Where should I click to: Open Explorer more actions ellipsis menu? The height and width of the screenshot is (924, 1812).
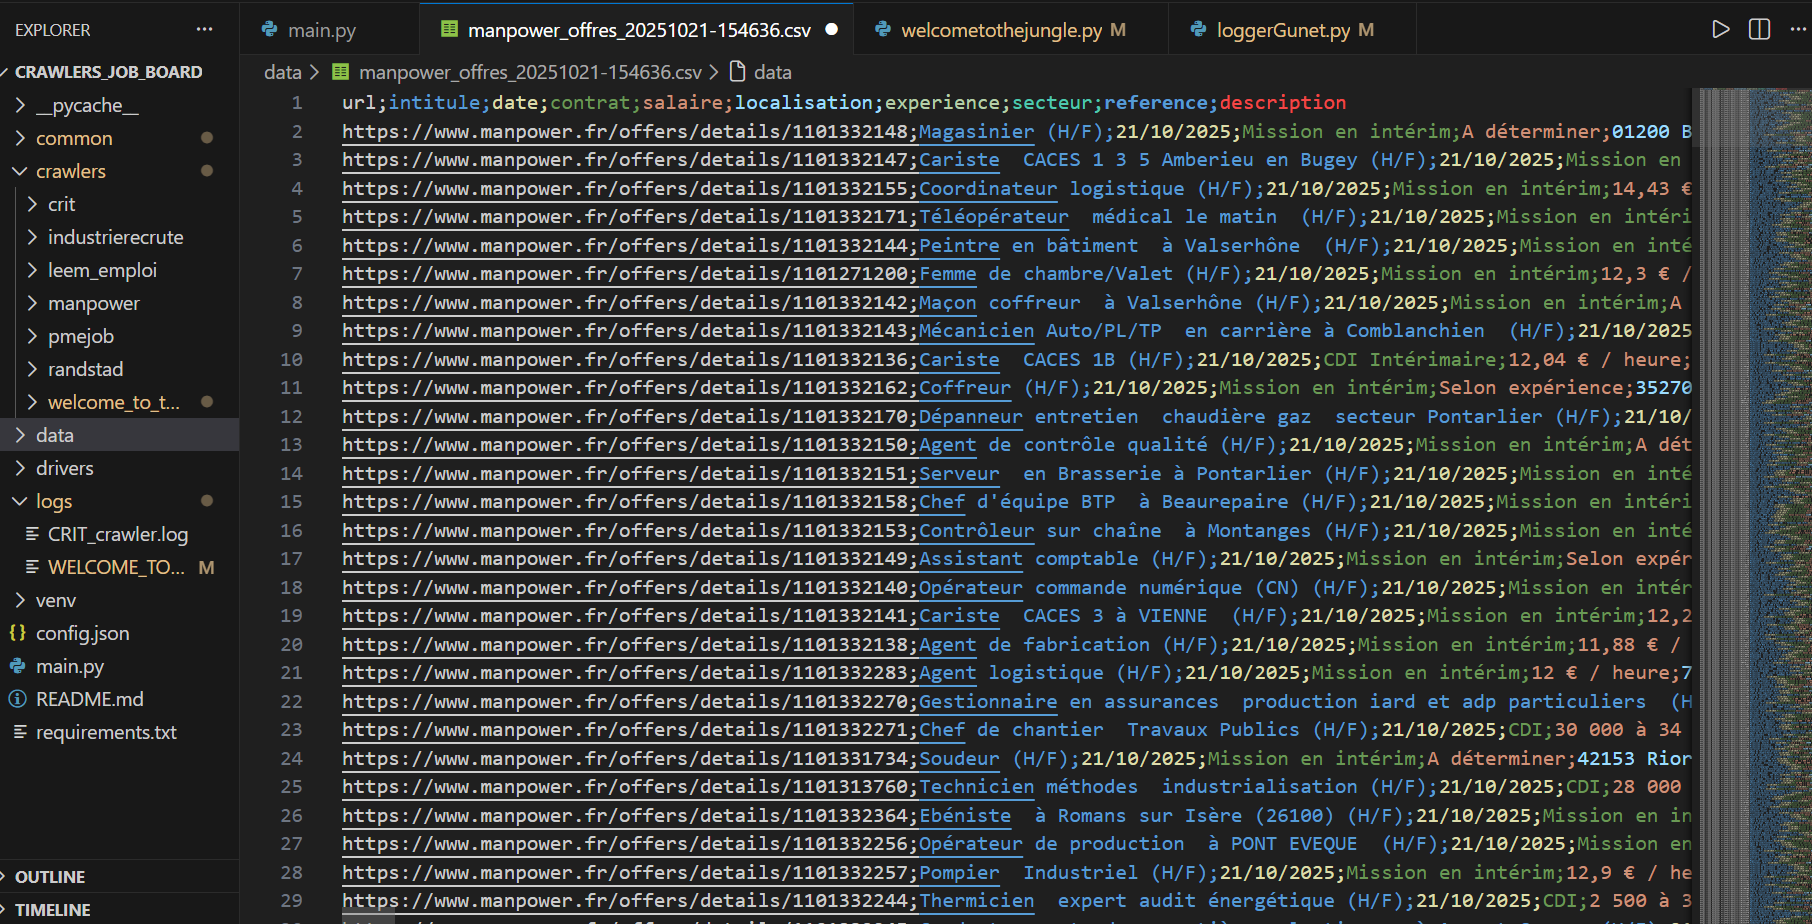tap(205, 29)
